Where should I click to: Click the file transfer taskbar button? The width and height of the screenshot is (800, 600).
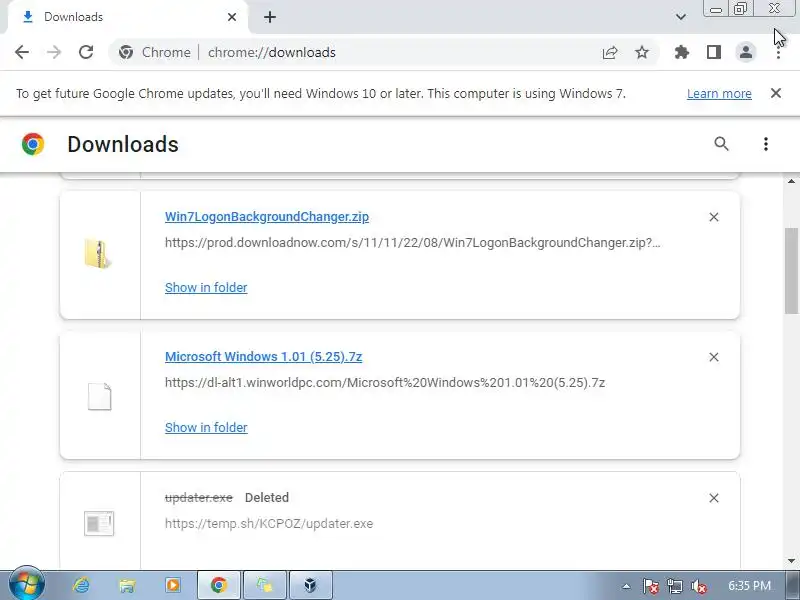point(265,585)
